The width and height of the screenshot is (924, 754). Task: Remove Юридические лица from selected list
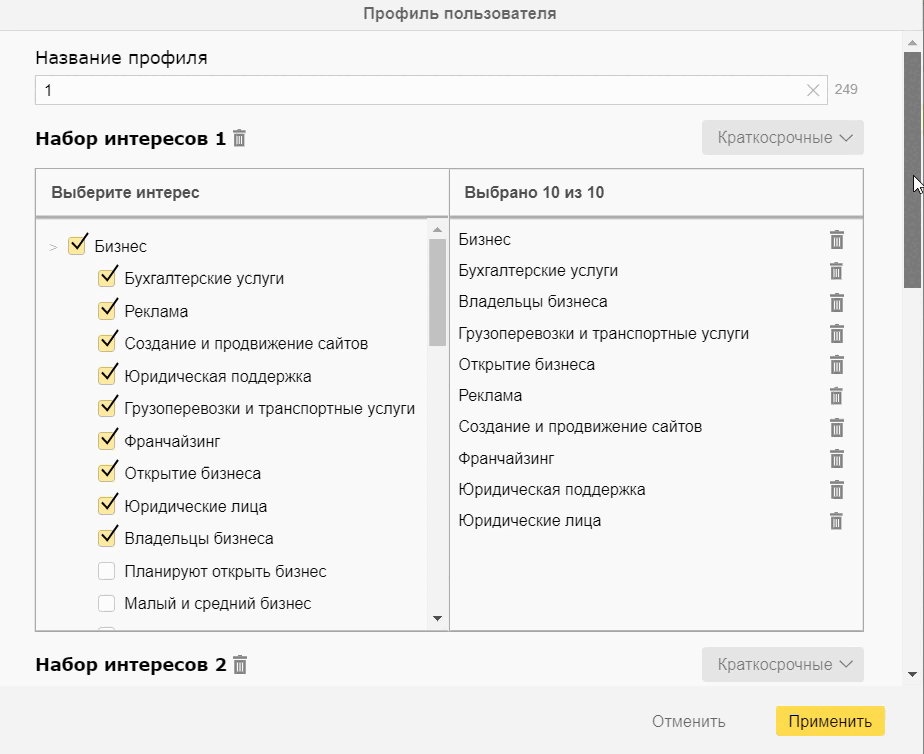(x=836, y=521)
